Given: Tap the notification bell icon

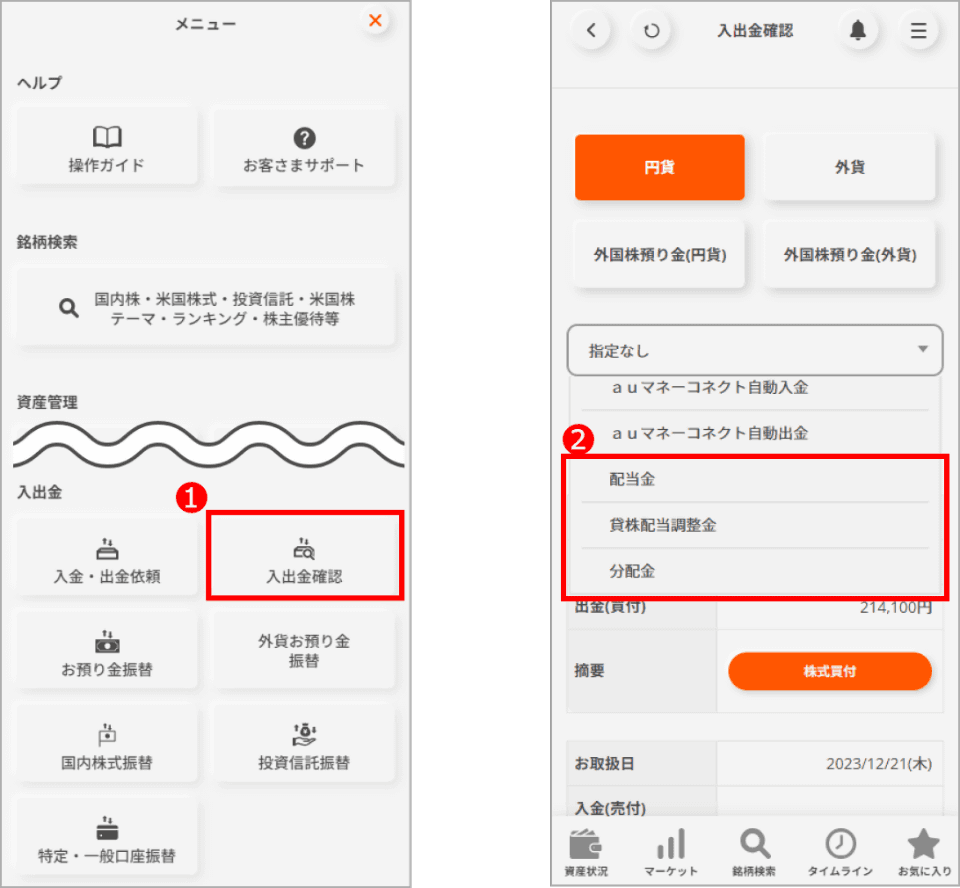Looking at the screenshot, I should [859, 30].
